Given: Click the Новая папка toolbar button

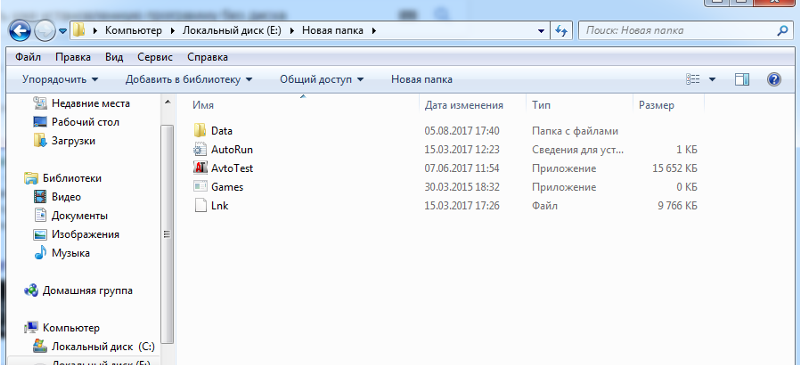Looking at the screenshot, I should [x=421, y=80].
